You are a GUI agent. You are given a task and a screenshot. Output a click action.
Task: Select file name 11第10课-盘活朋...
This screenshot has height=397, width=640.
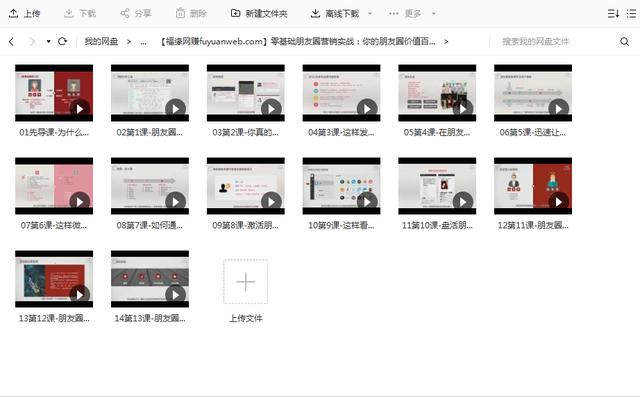click(437, 225)
